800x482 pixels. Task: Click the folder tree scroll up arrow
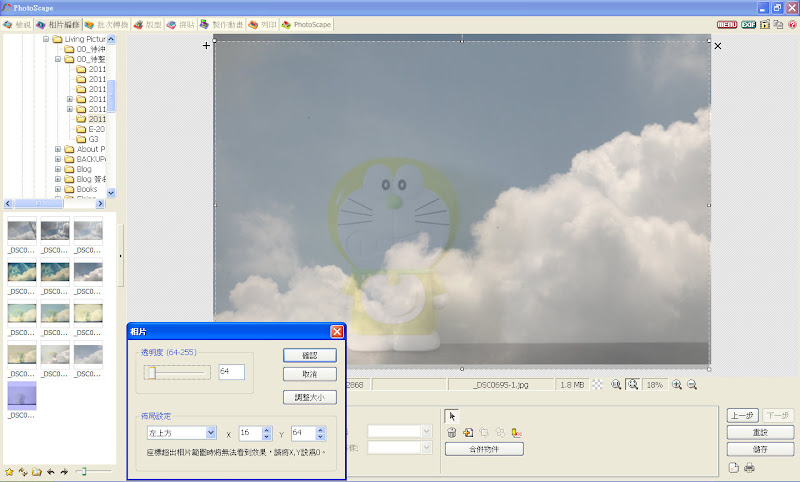click(x=111, y=39)
